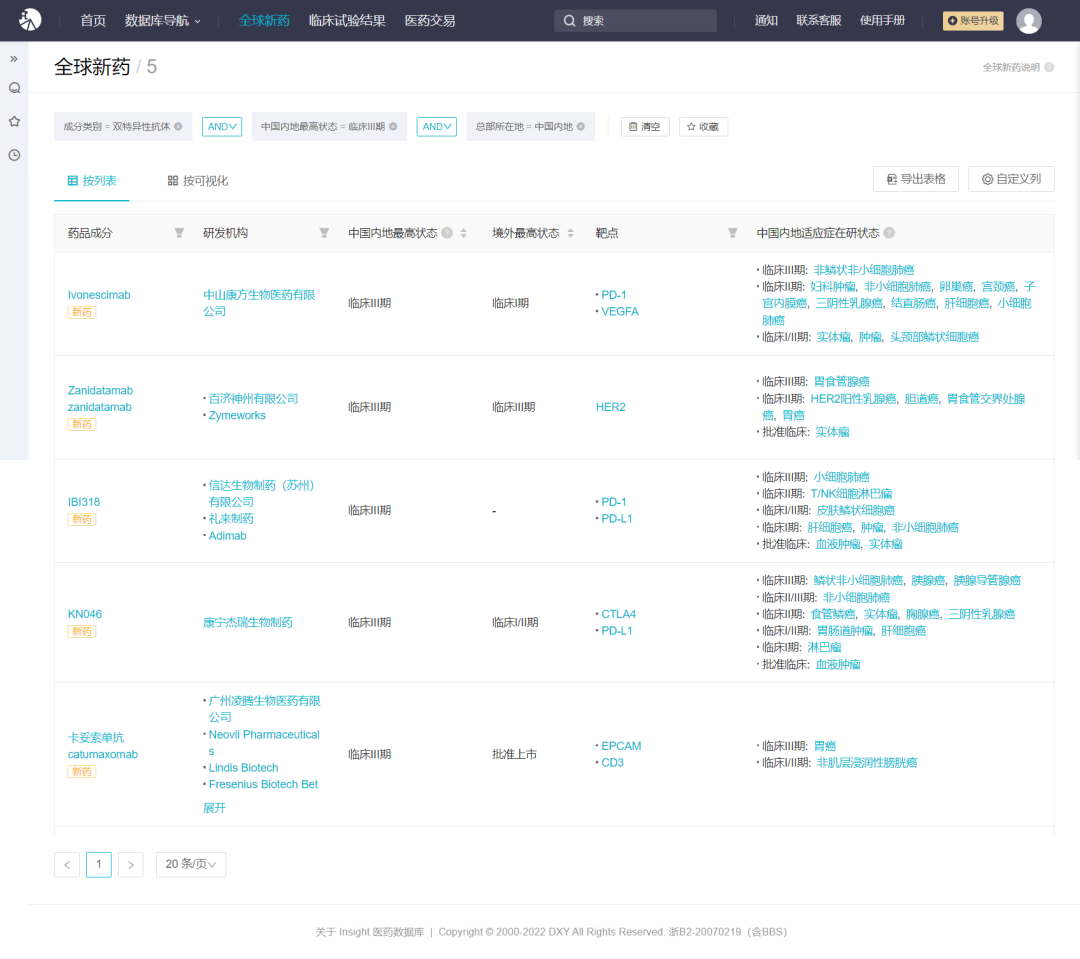Open 临床试验结果 in the navigation
Screen dimensions: 1080x959
coord(347,21)
